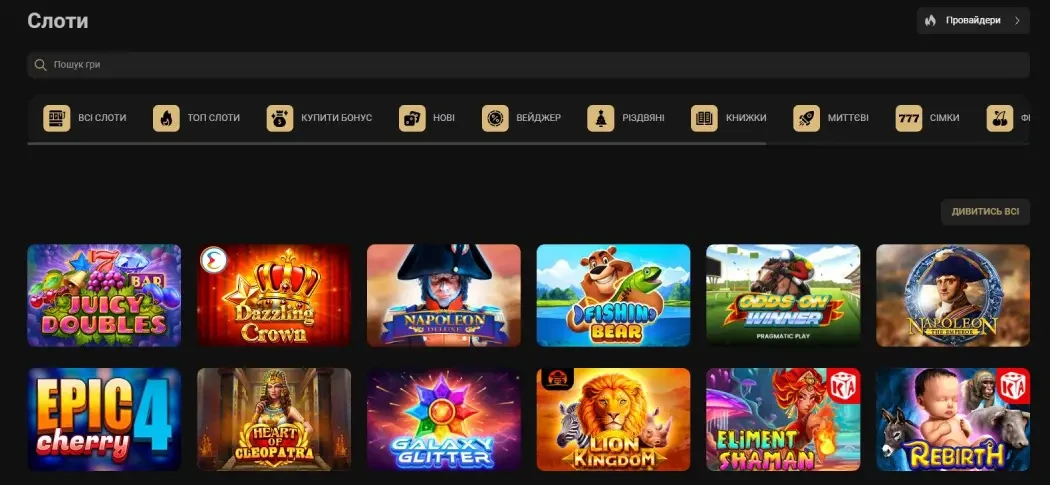Click the flame icon next to ТОП СЛОТИ
1050x485 pixels.
click(166, 118)
